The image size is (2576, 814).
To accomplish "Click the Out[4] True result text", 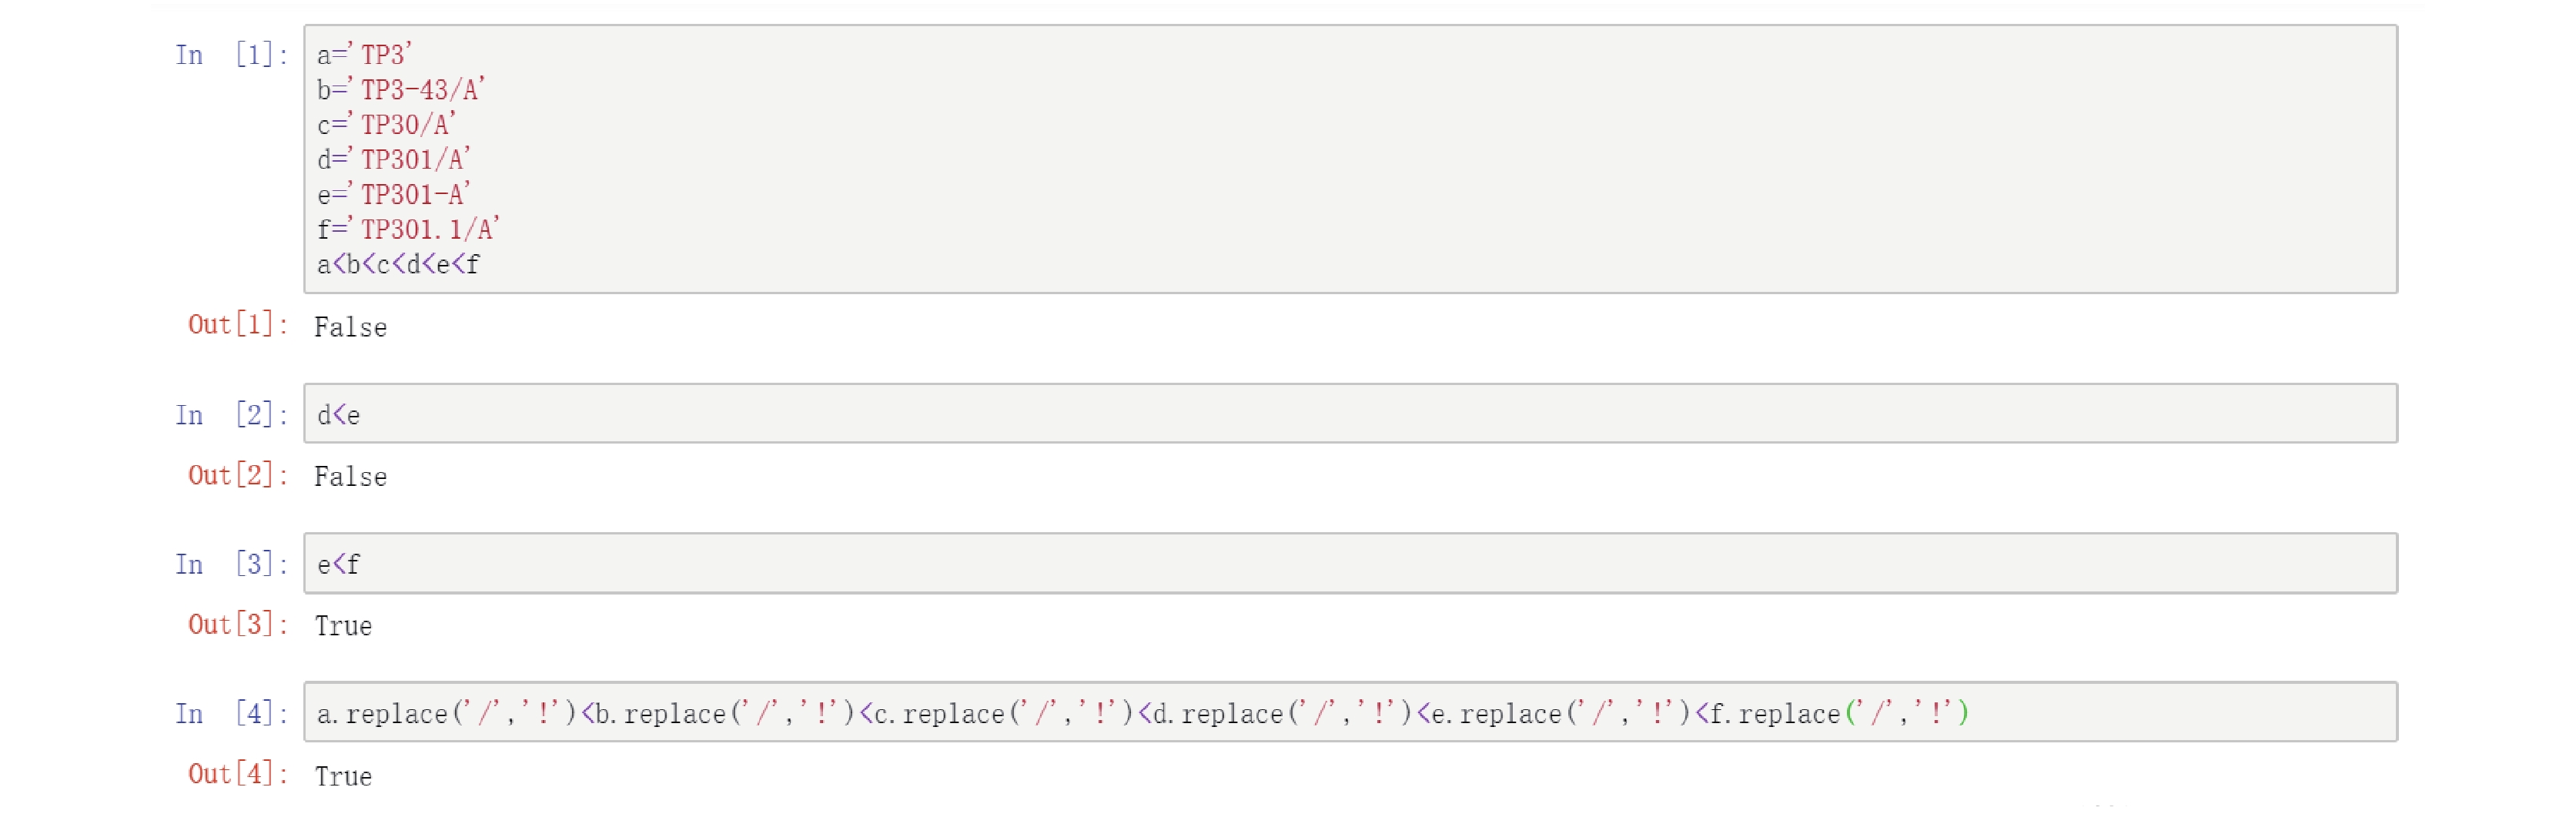I will (343, 776).
